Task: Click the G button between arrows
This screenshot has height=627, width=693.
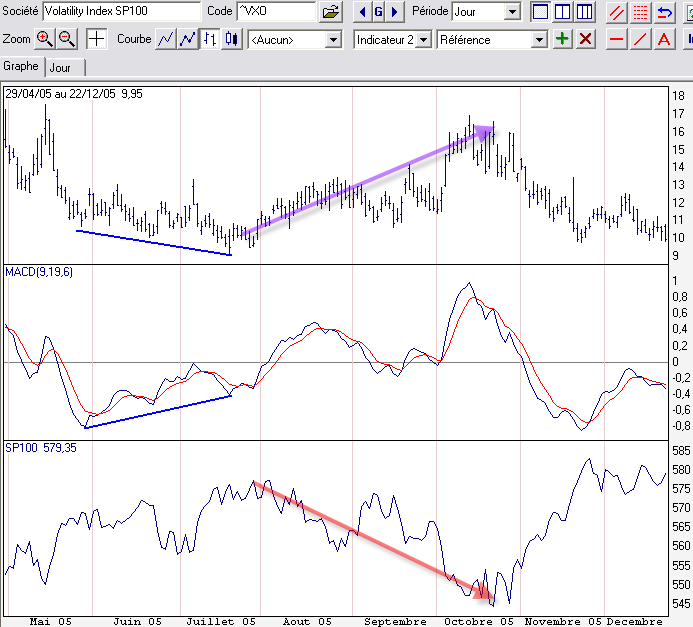Action: point(378,12)
